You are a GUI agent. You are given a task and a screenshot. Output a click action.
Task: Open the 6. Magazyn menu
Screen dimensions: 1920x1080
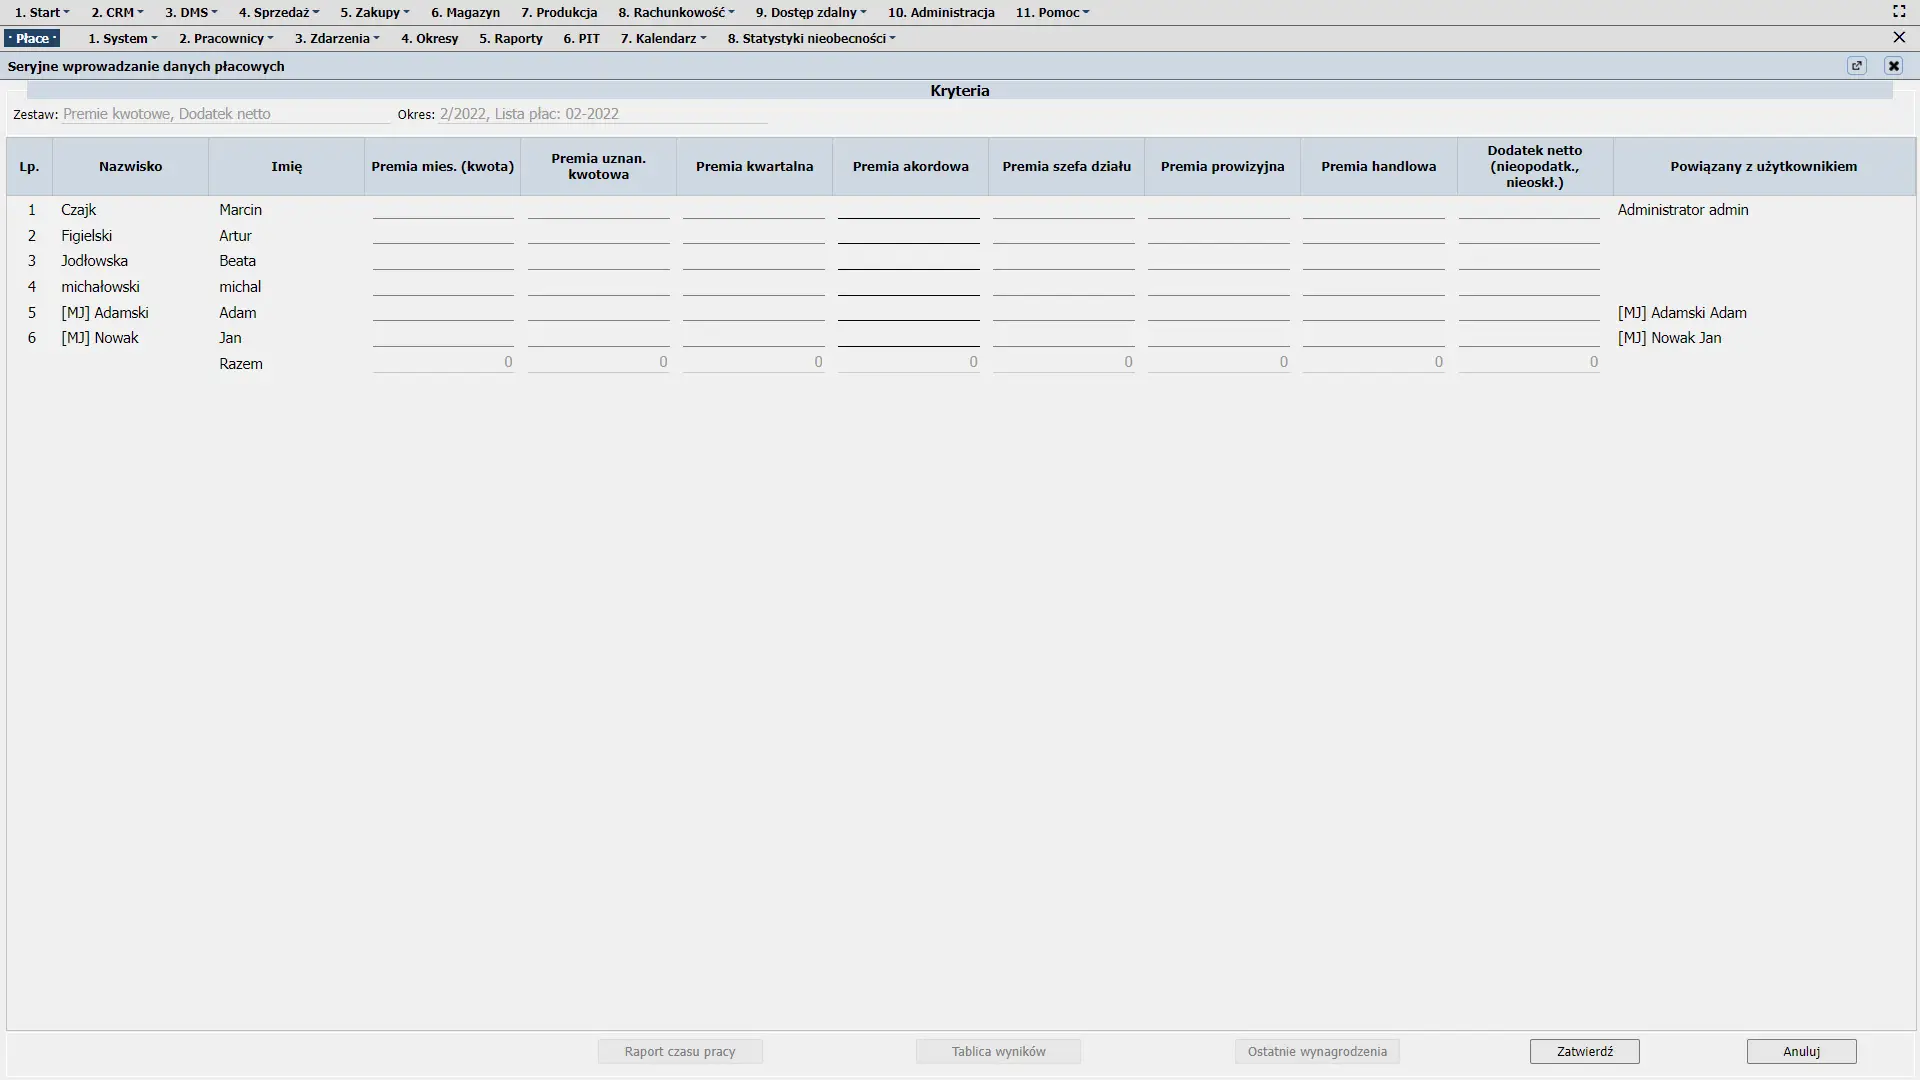pos(465,12)
